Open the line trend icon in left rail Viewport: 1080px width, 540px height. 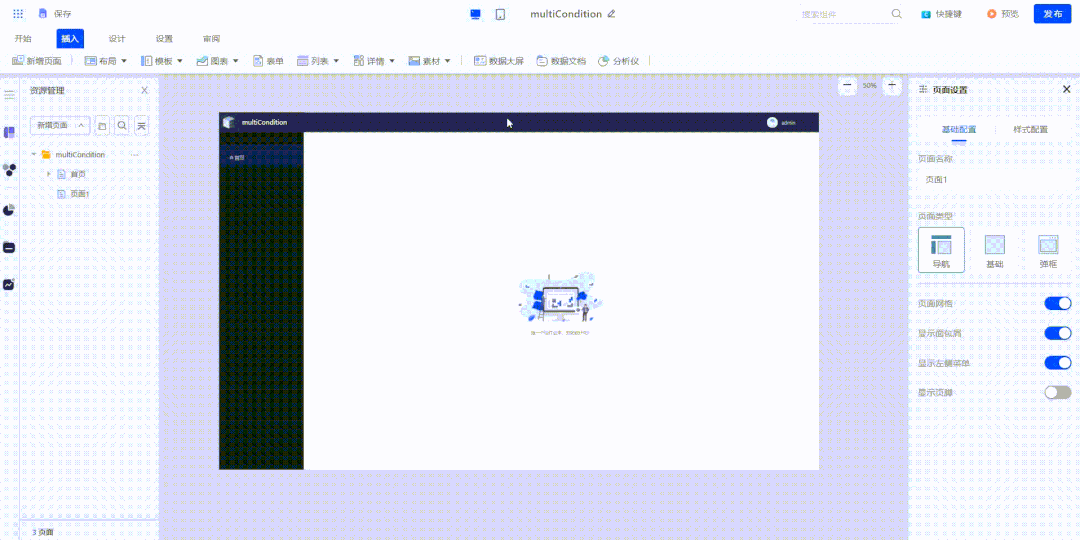point(9,284)
